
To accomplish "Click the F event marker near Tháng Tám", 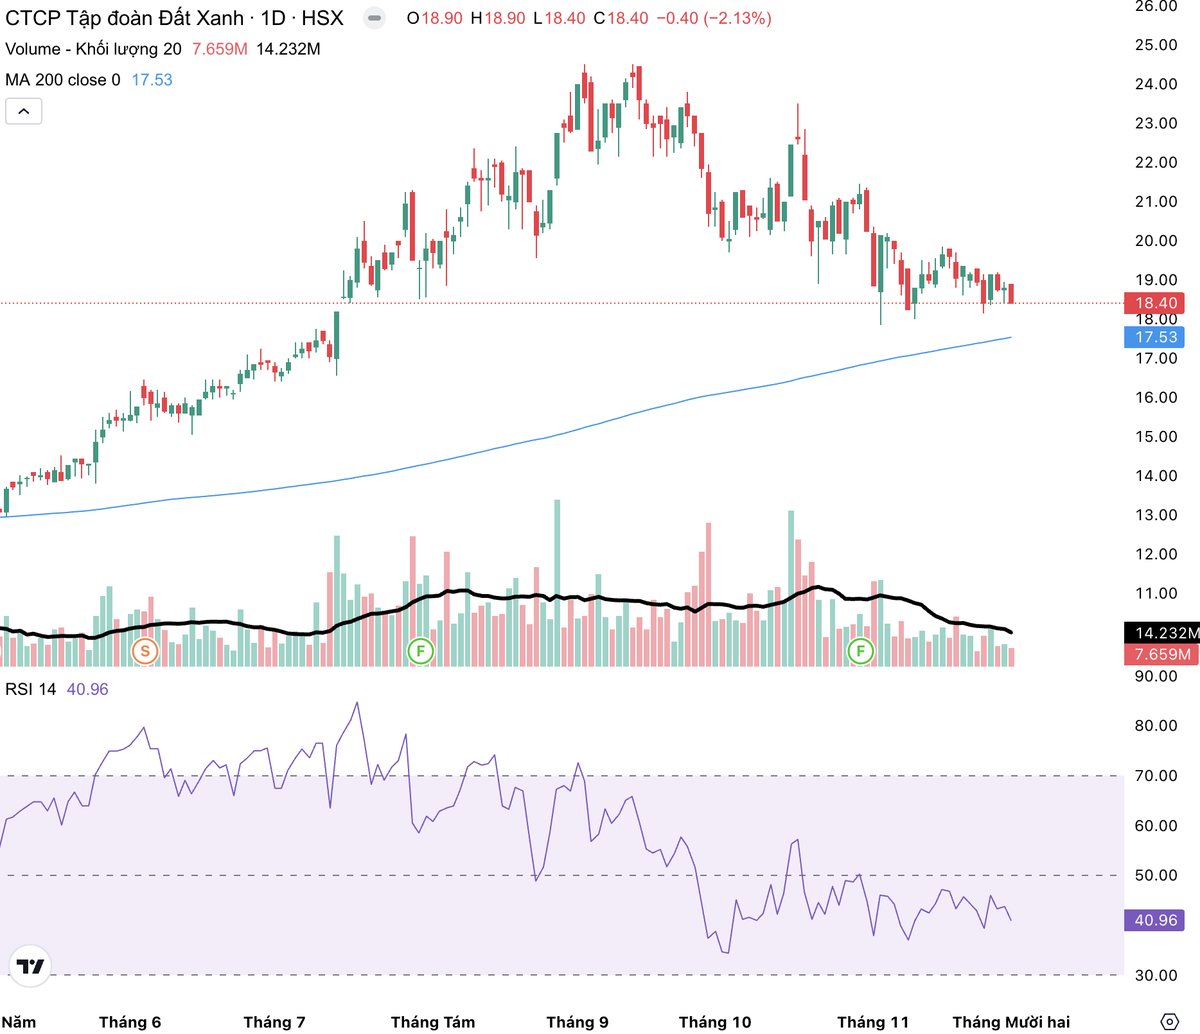I will 421,652.
